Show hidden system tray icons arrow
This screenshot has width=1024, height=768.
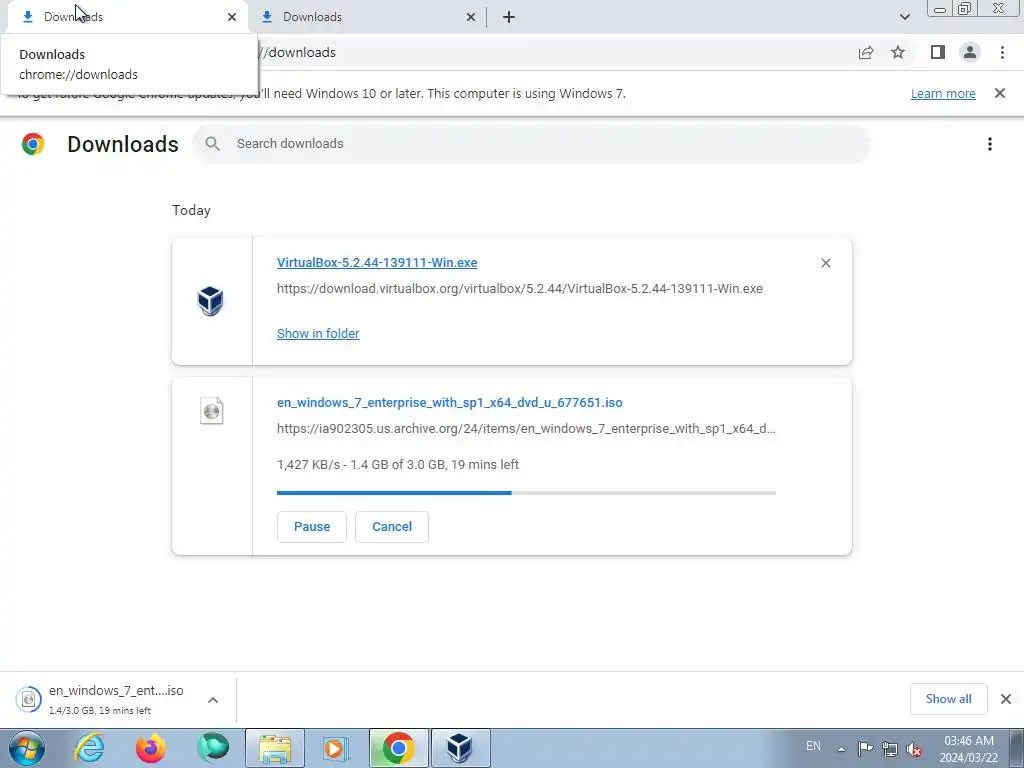[x=842, y=749]
